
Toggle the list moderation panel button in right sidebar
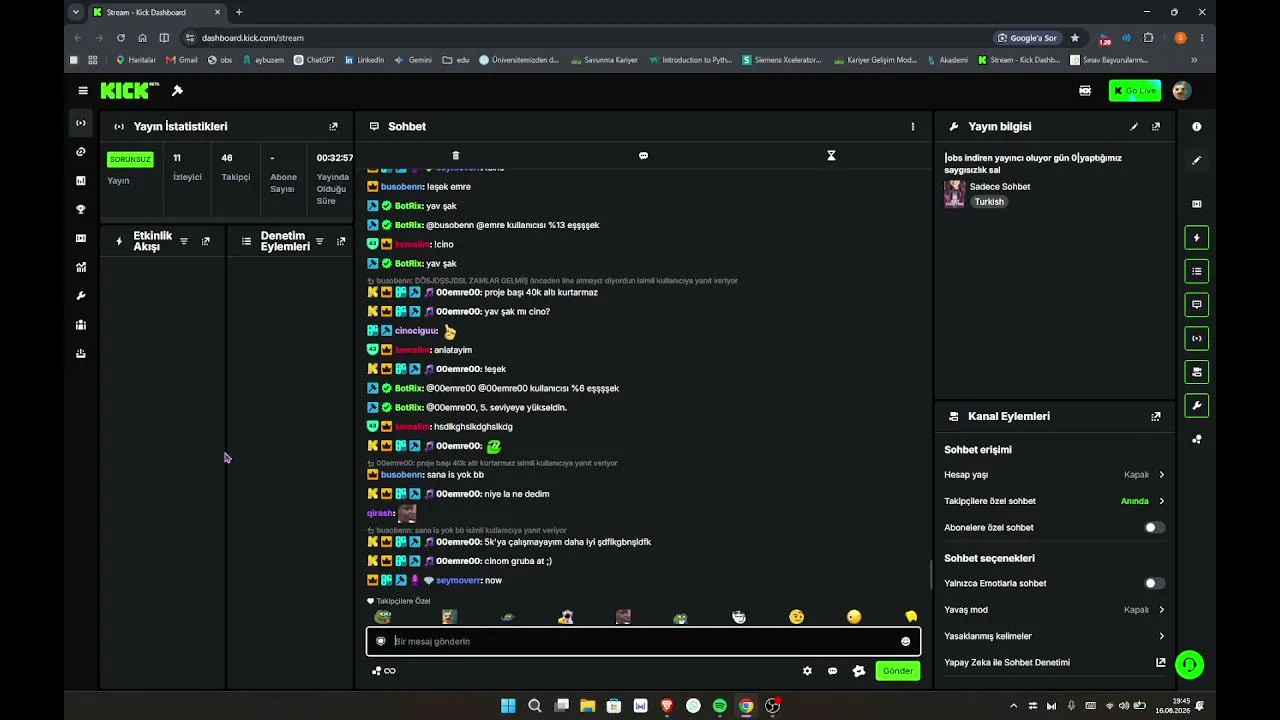[1197, 271]
